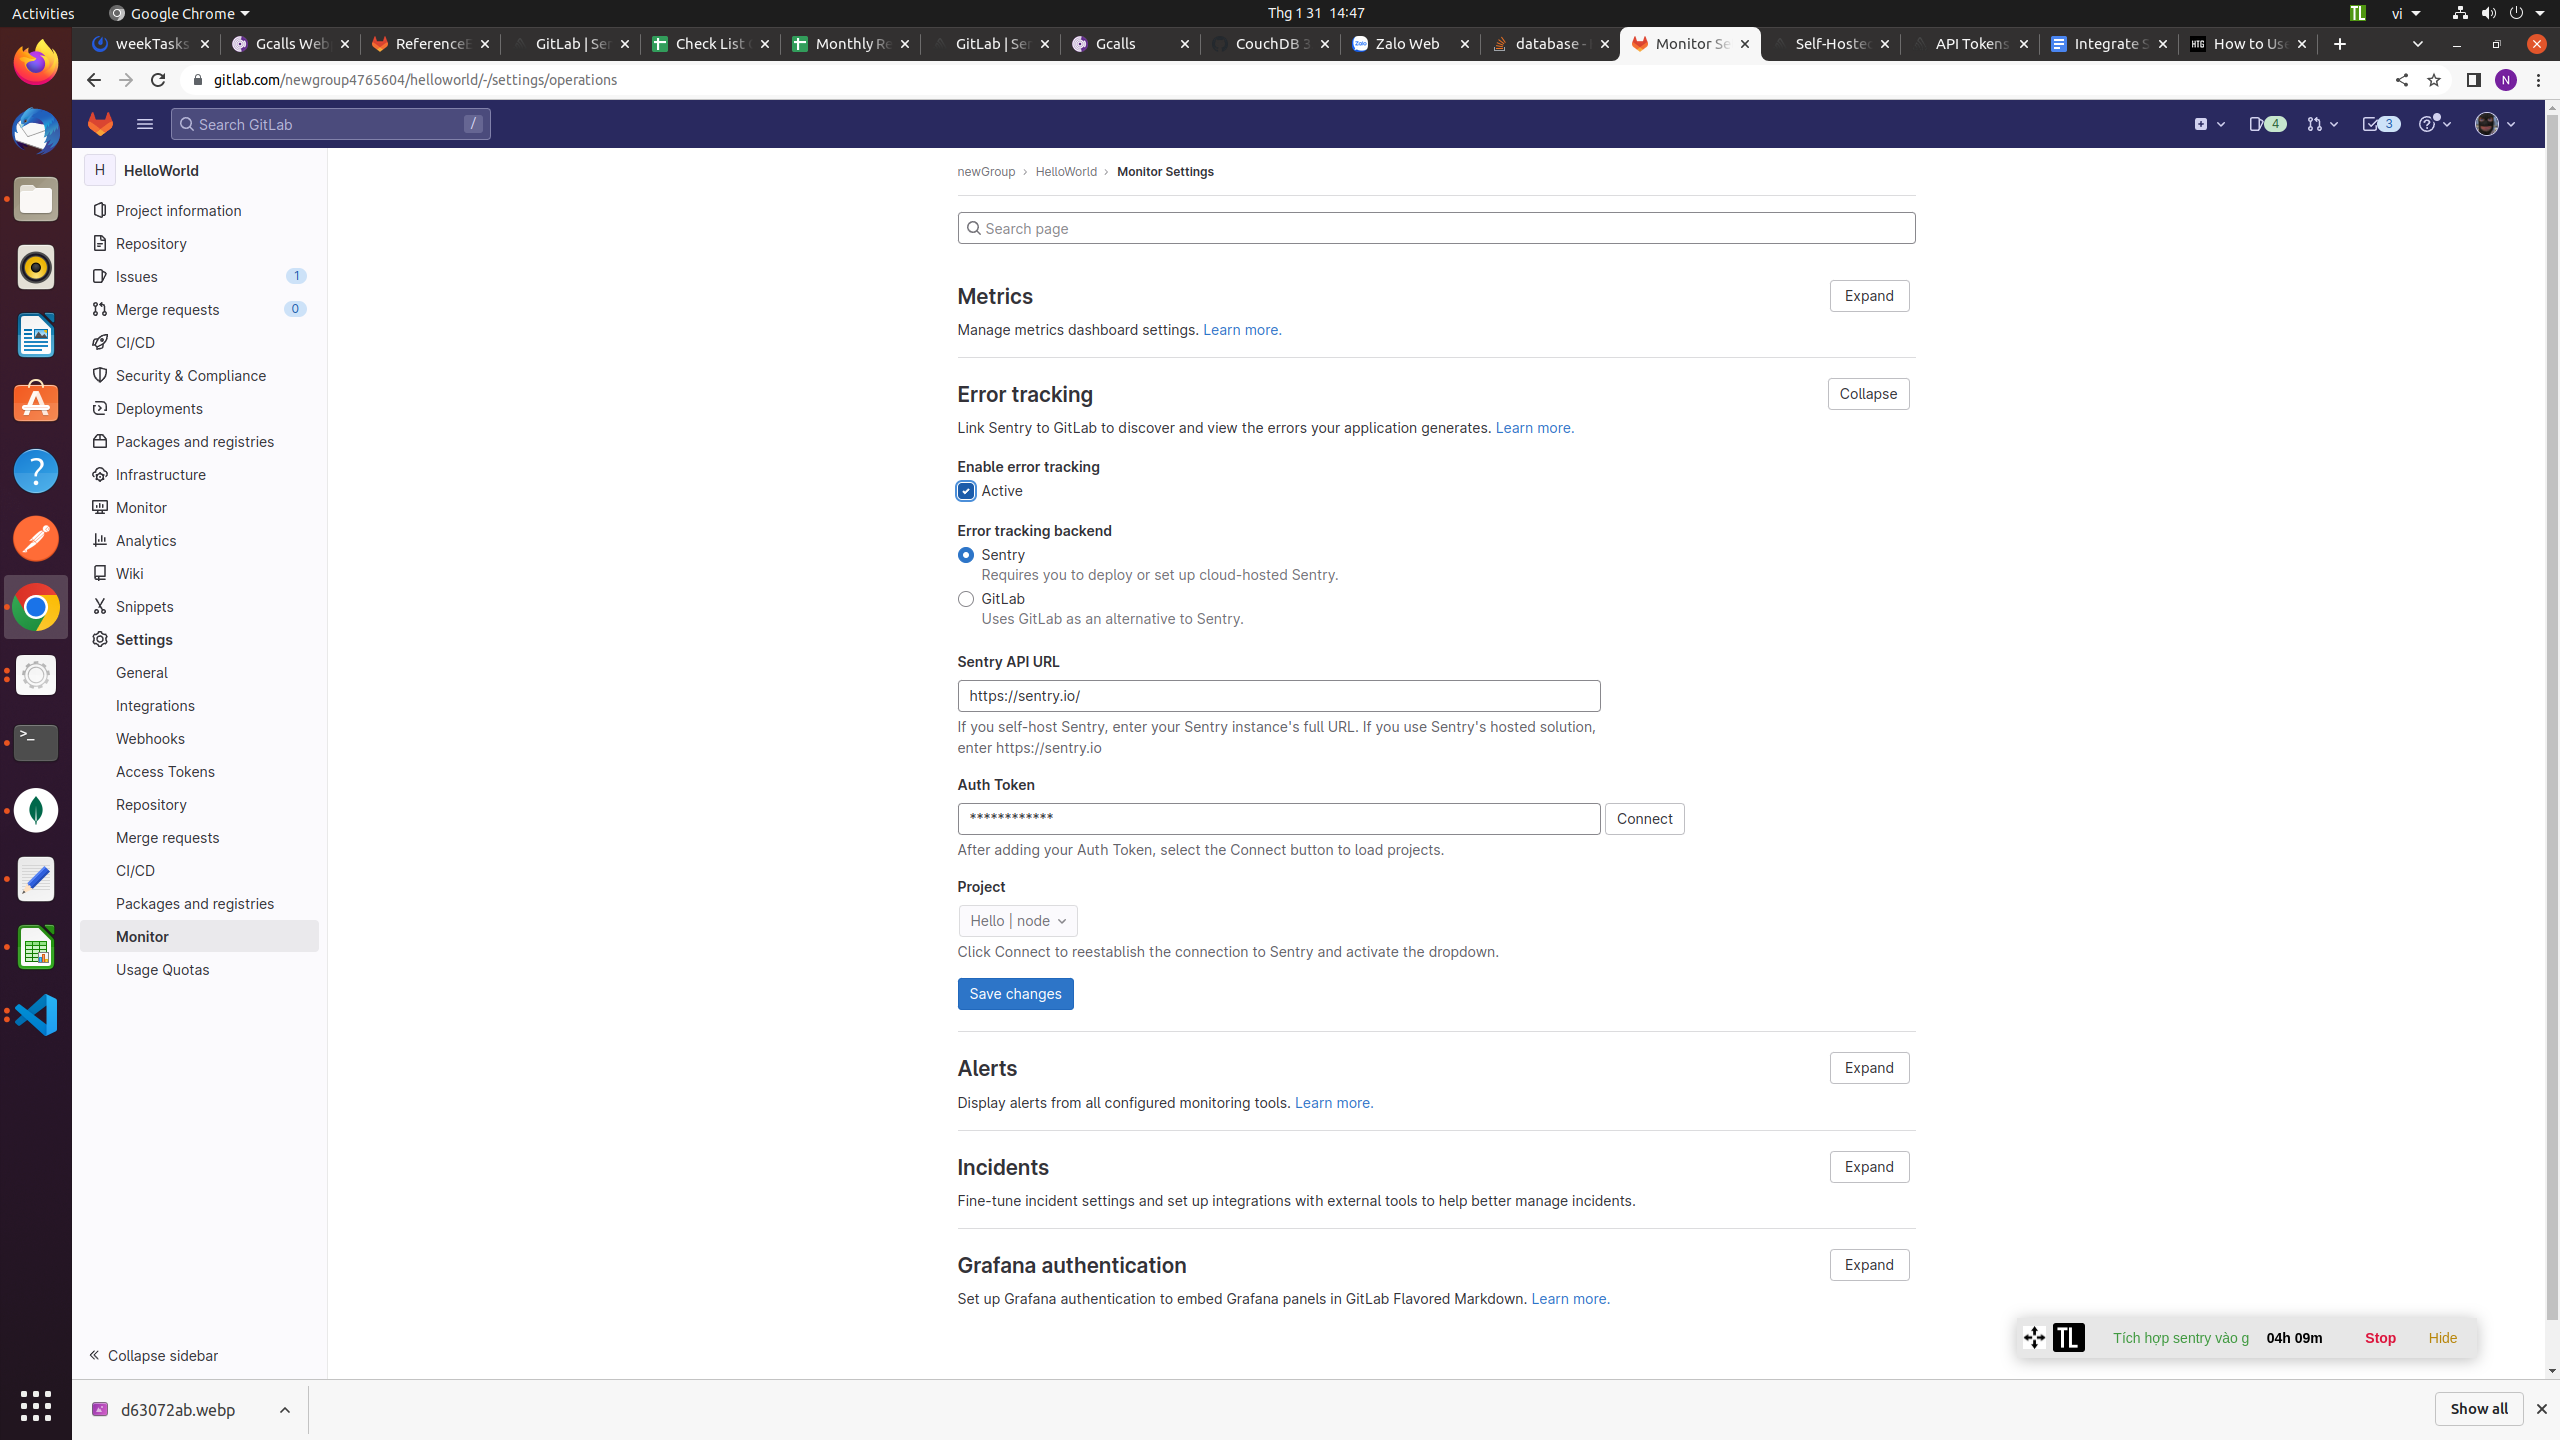Collapse the Error tracking section
Screen dimensions: 2560x1440
tap(1867, 394)
